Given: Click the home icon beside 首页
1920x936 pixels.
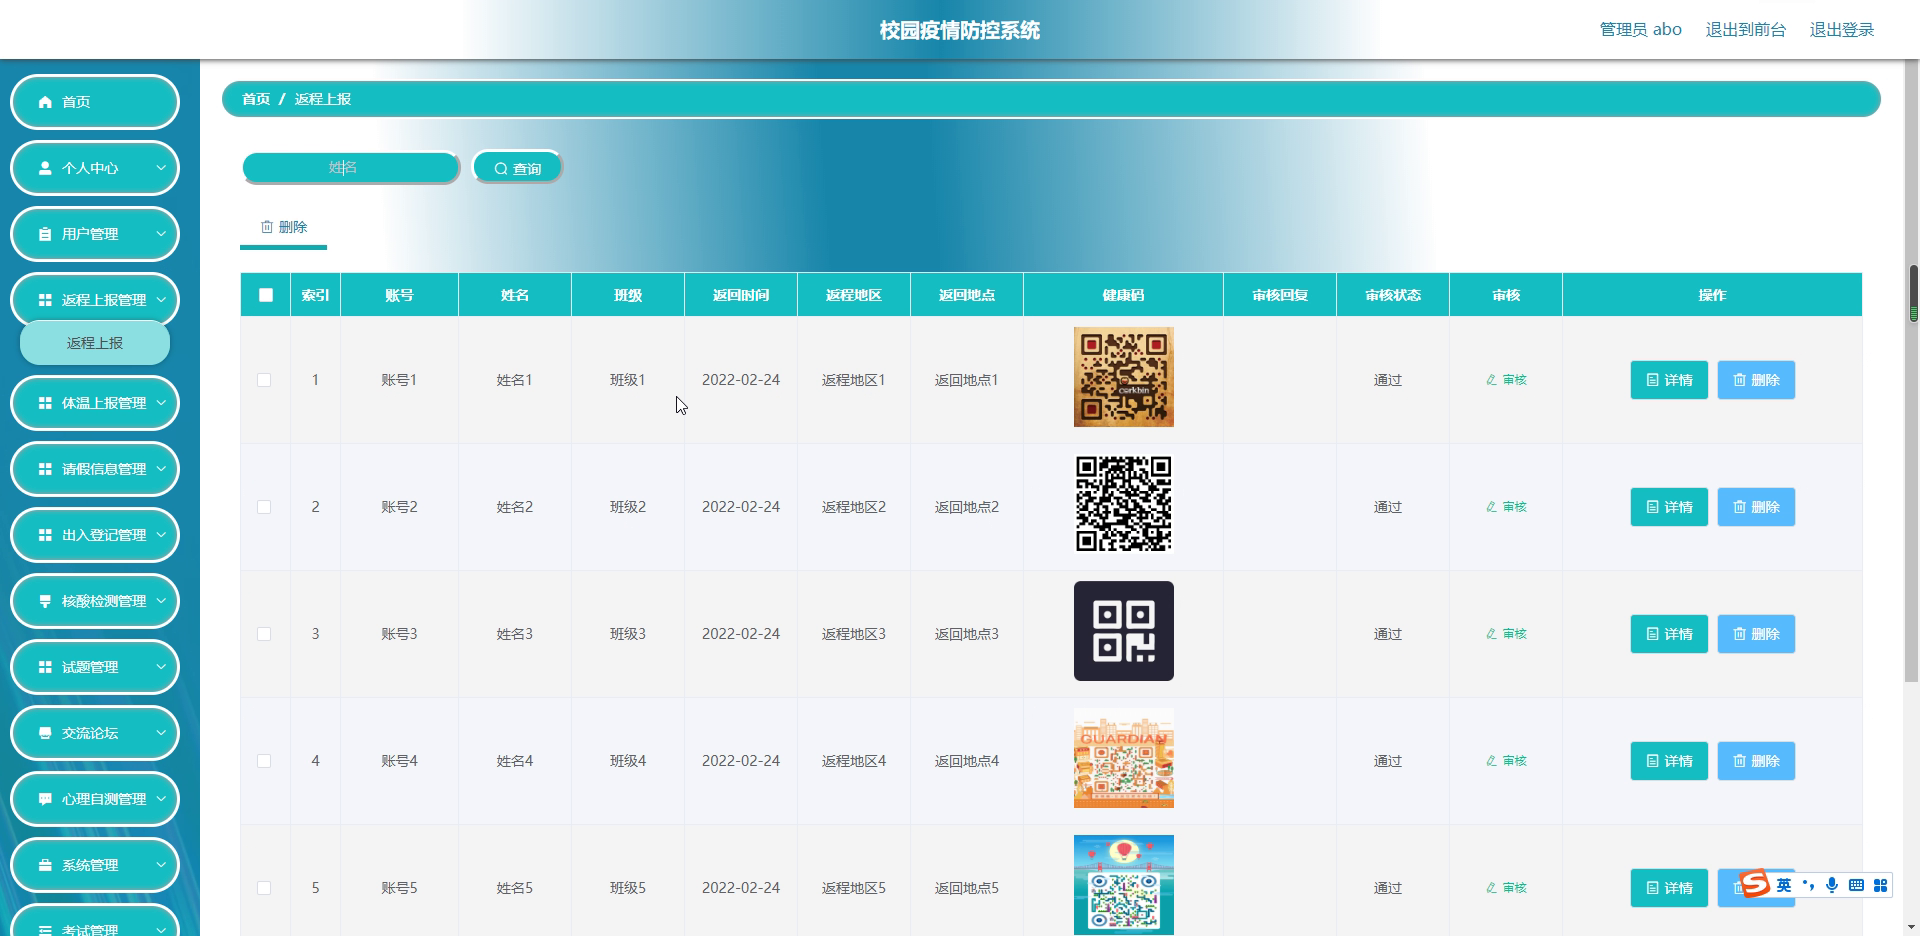Looking at the screenshot, I should pyautogui.click(x=45, y=102).
